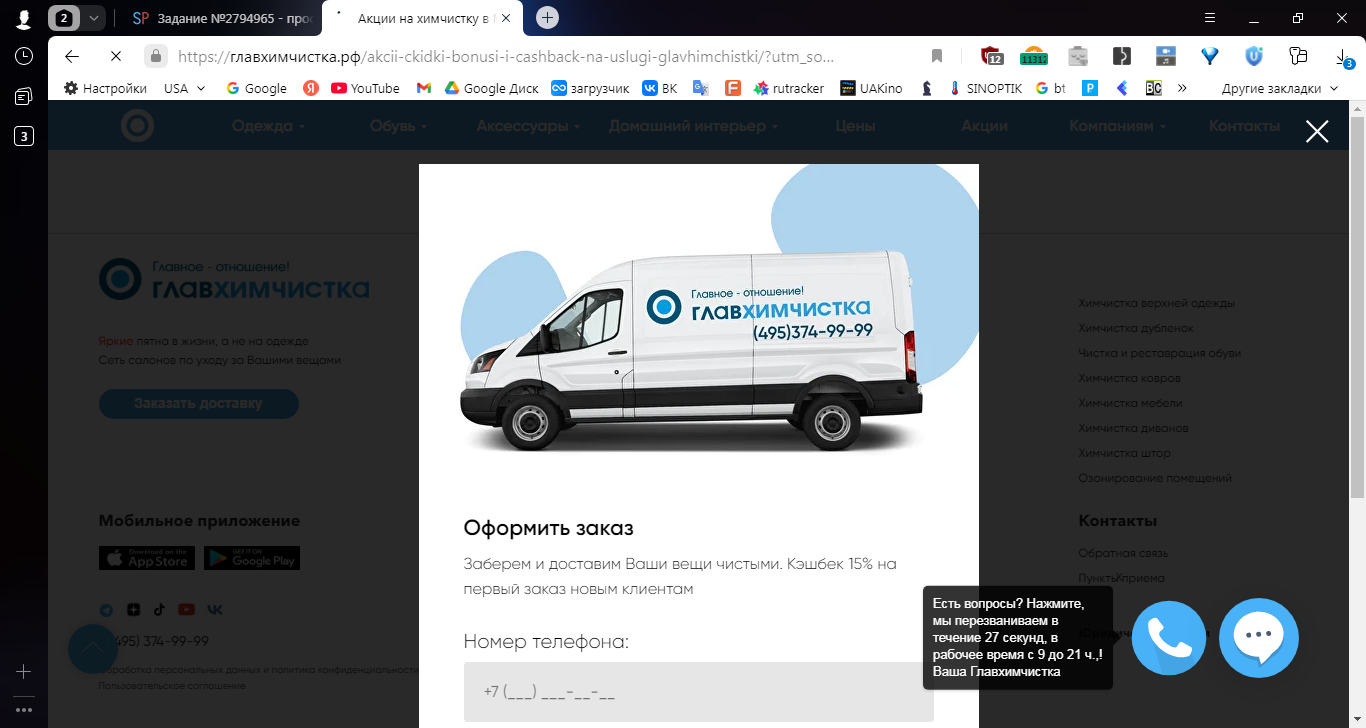Select the Акции на химчистку tab
This screenshot has width=1366, height=728.
(422, 17)
